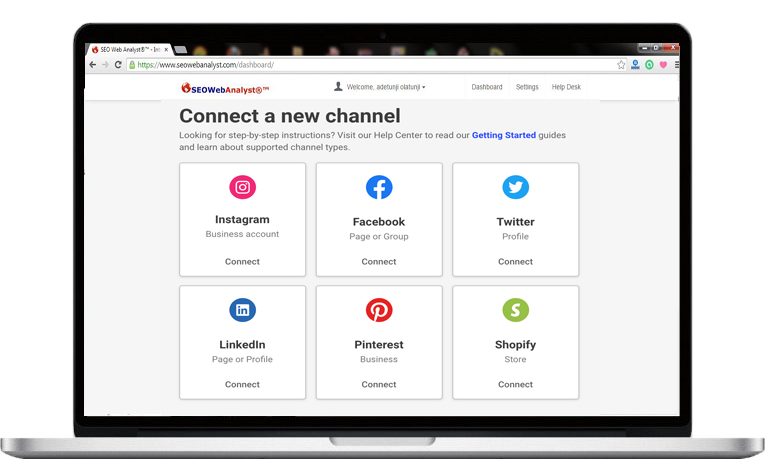Connect the Twitter profile
This screenshot has width=765, height=459.
(516, 261)
